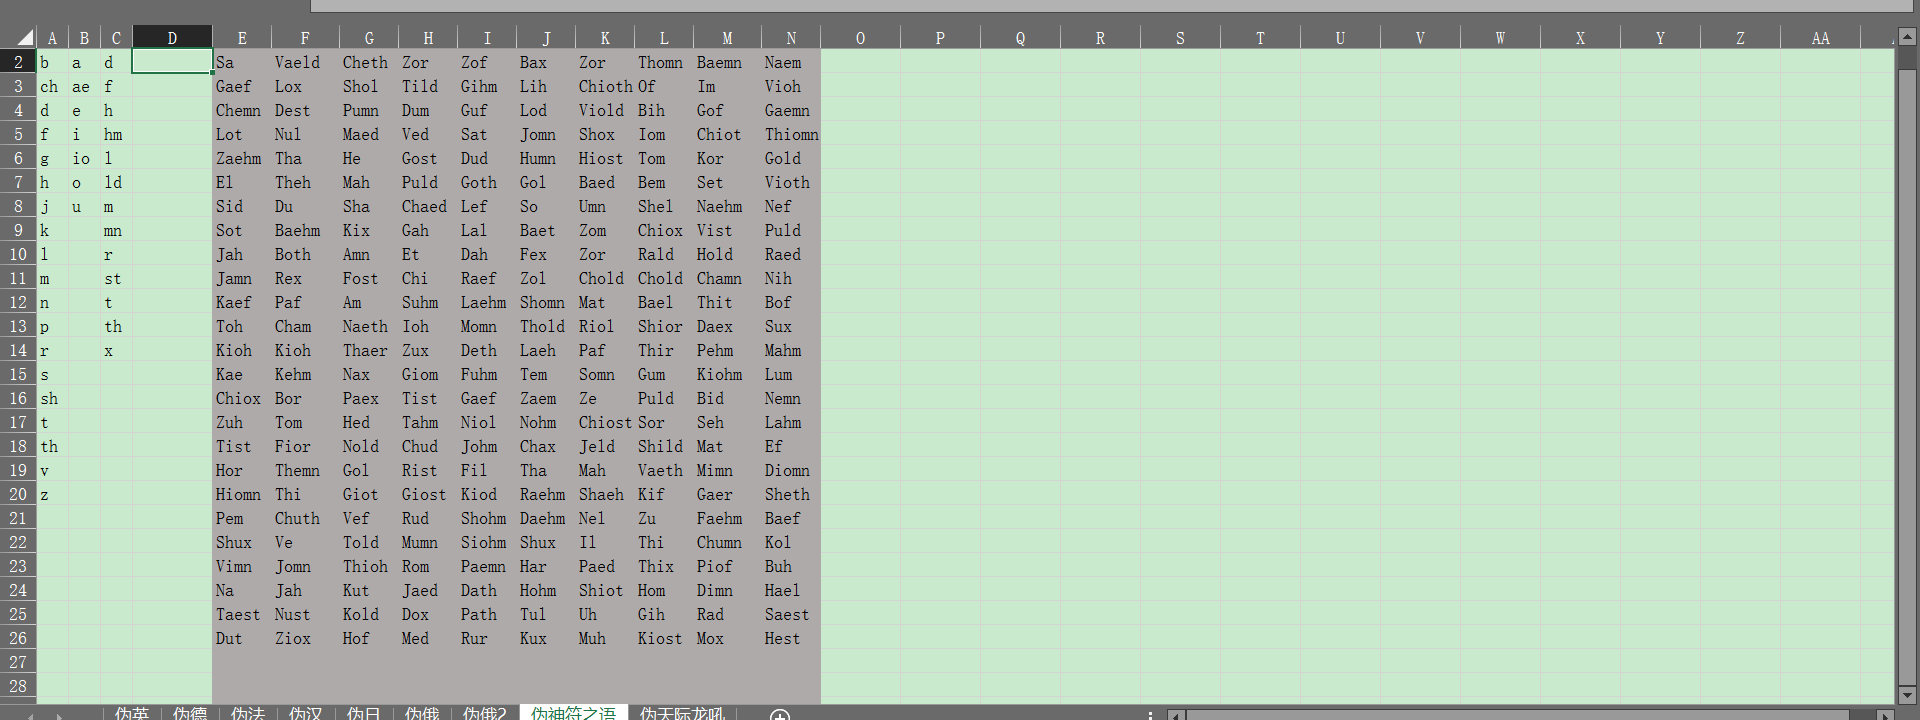Select cell containing "Chaed"
Screen dimensions: 1920x720
(428, 206)
